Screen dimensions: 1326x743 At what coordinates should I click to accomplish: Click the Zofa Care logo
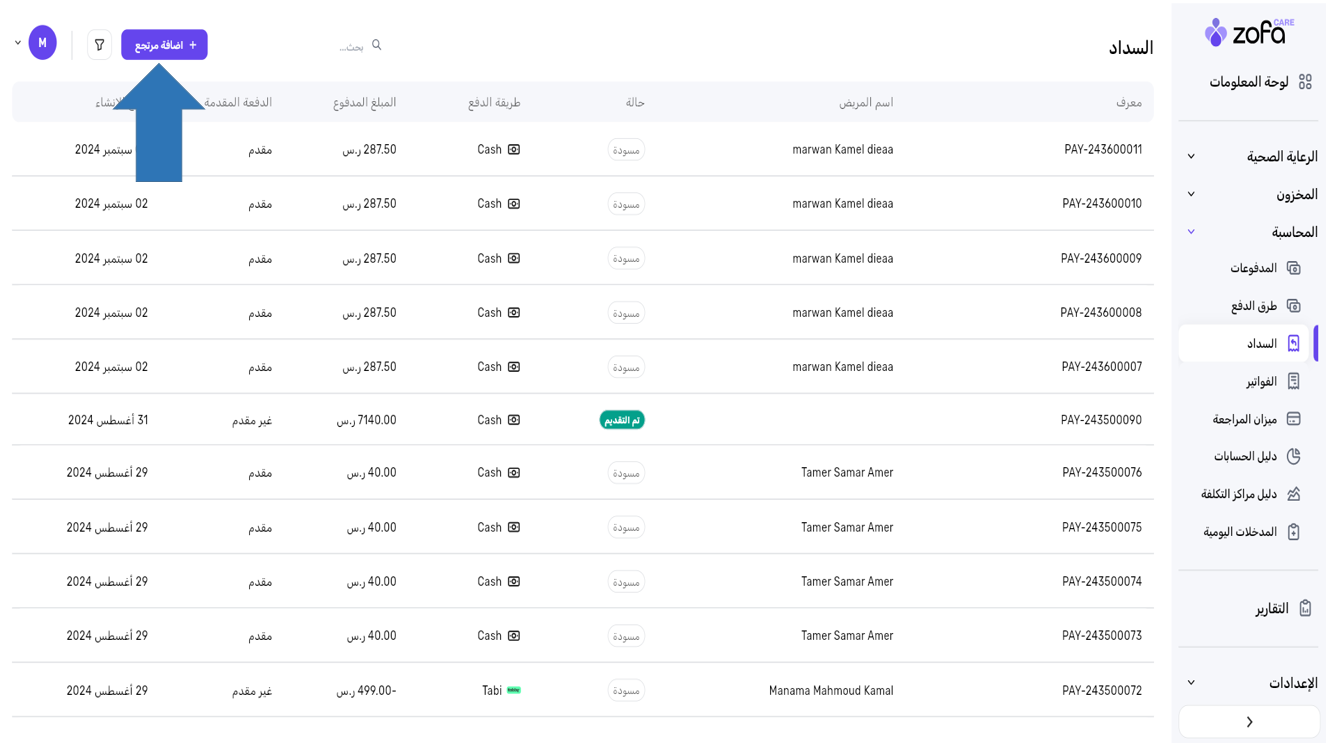(x=1248, y=33)
